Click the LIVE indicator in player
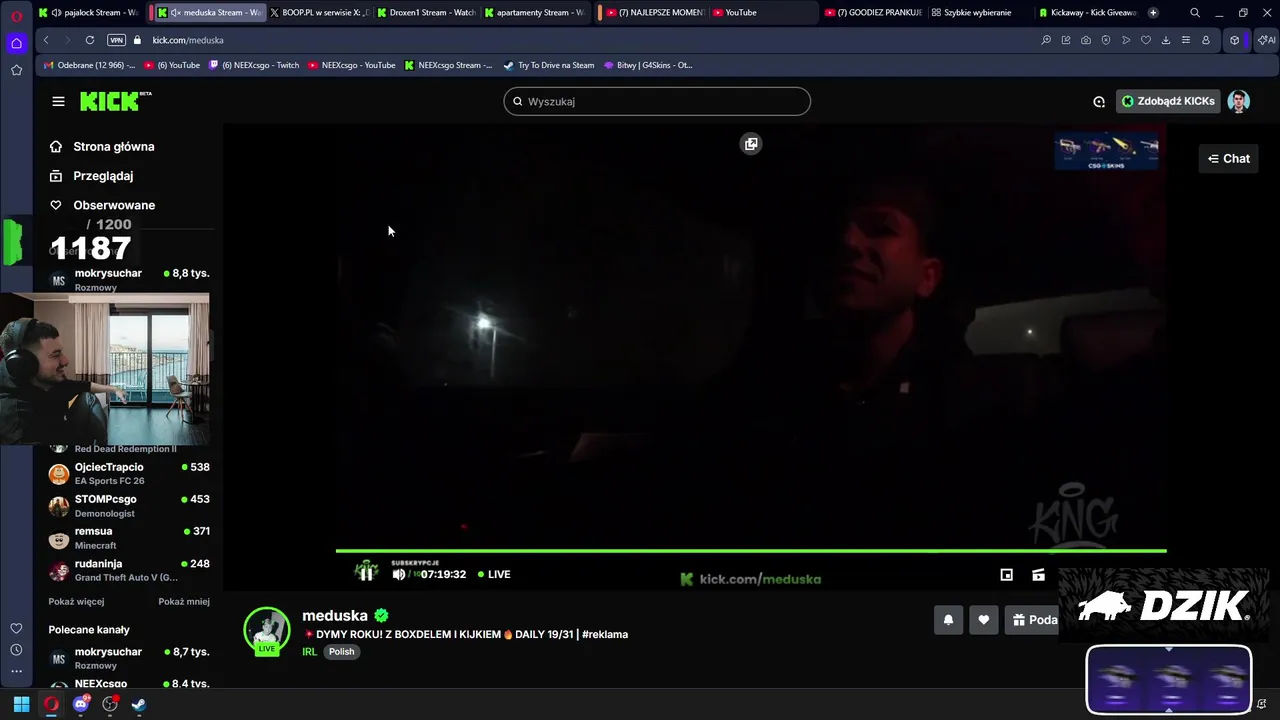The width and height of the screenshot is (1280, 720). pyautogui.click(x=494, y=574)
